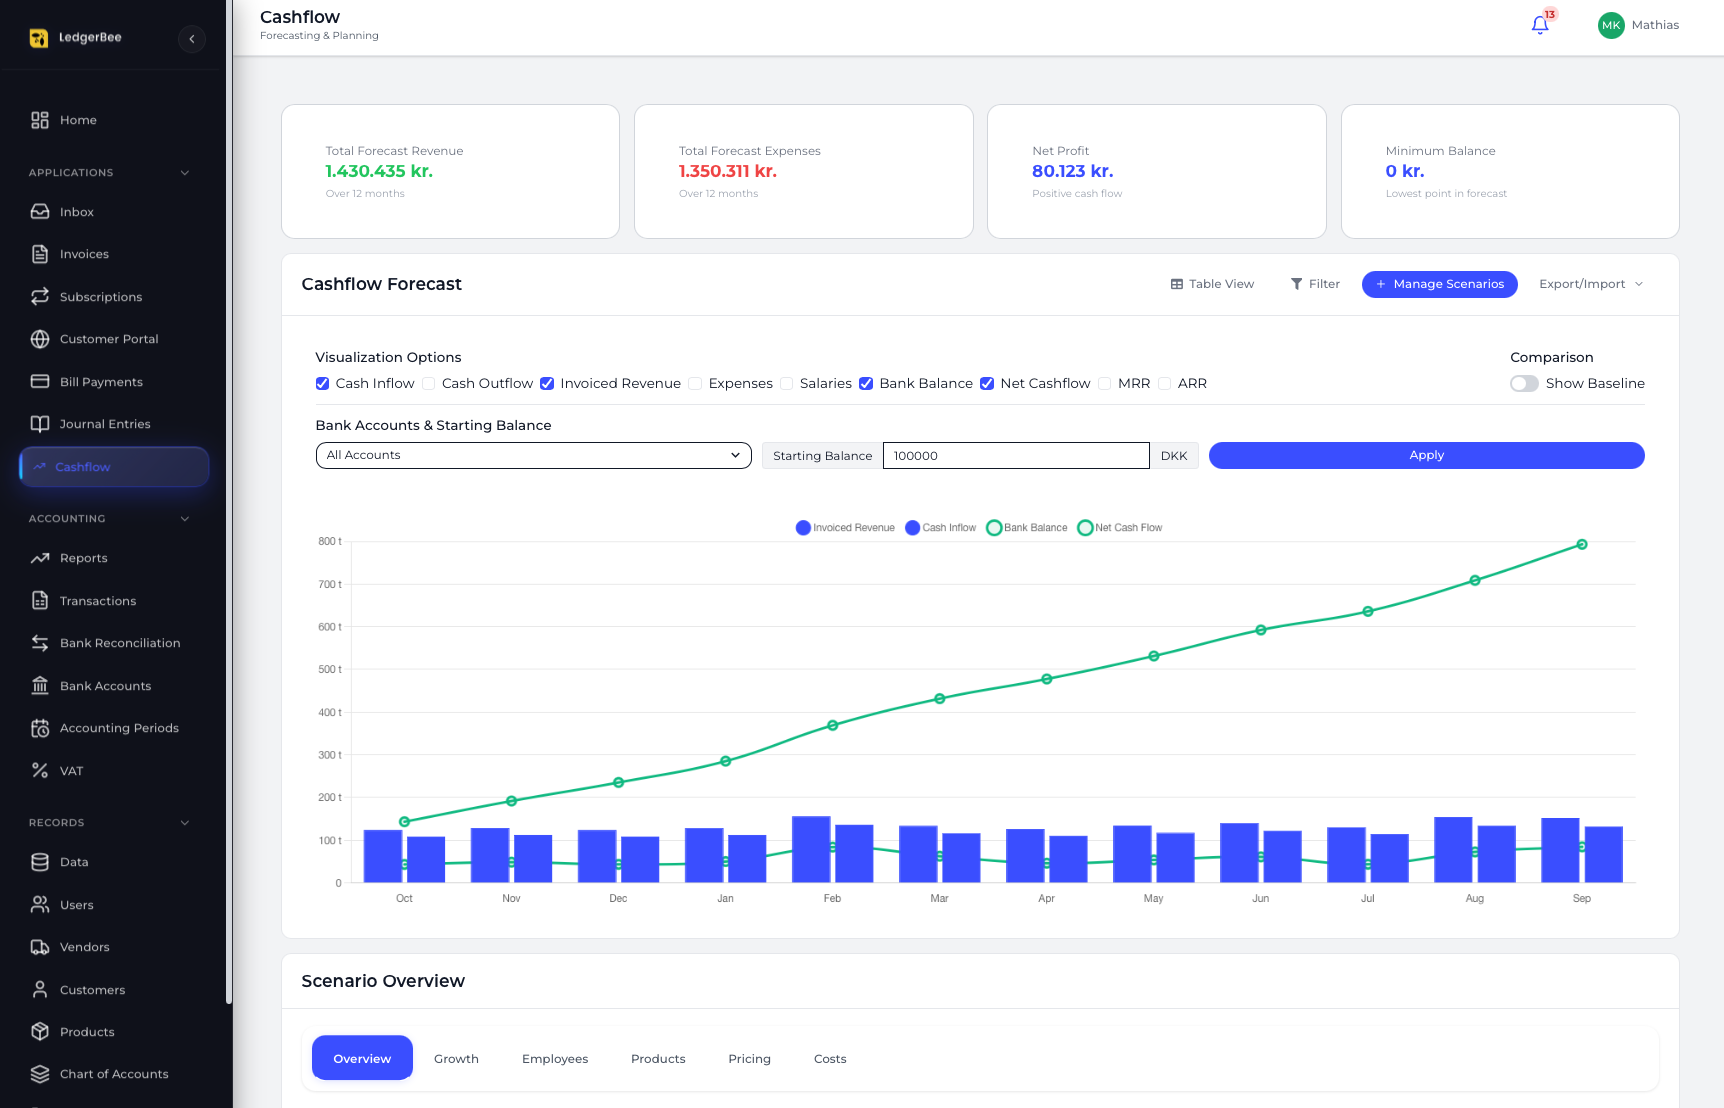Open the All Accounts dropdown

click(533, 455)
